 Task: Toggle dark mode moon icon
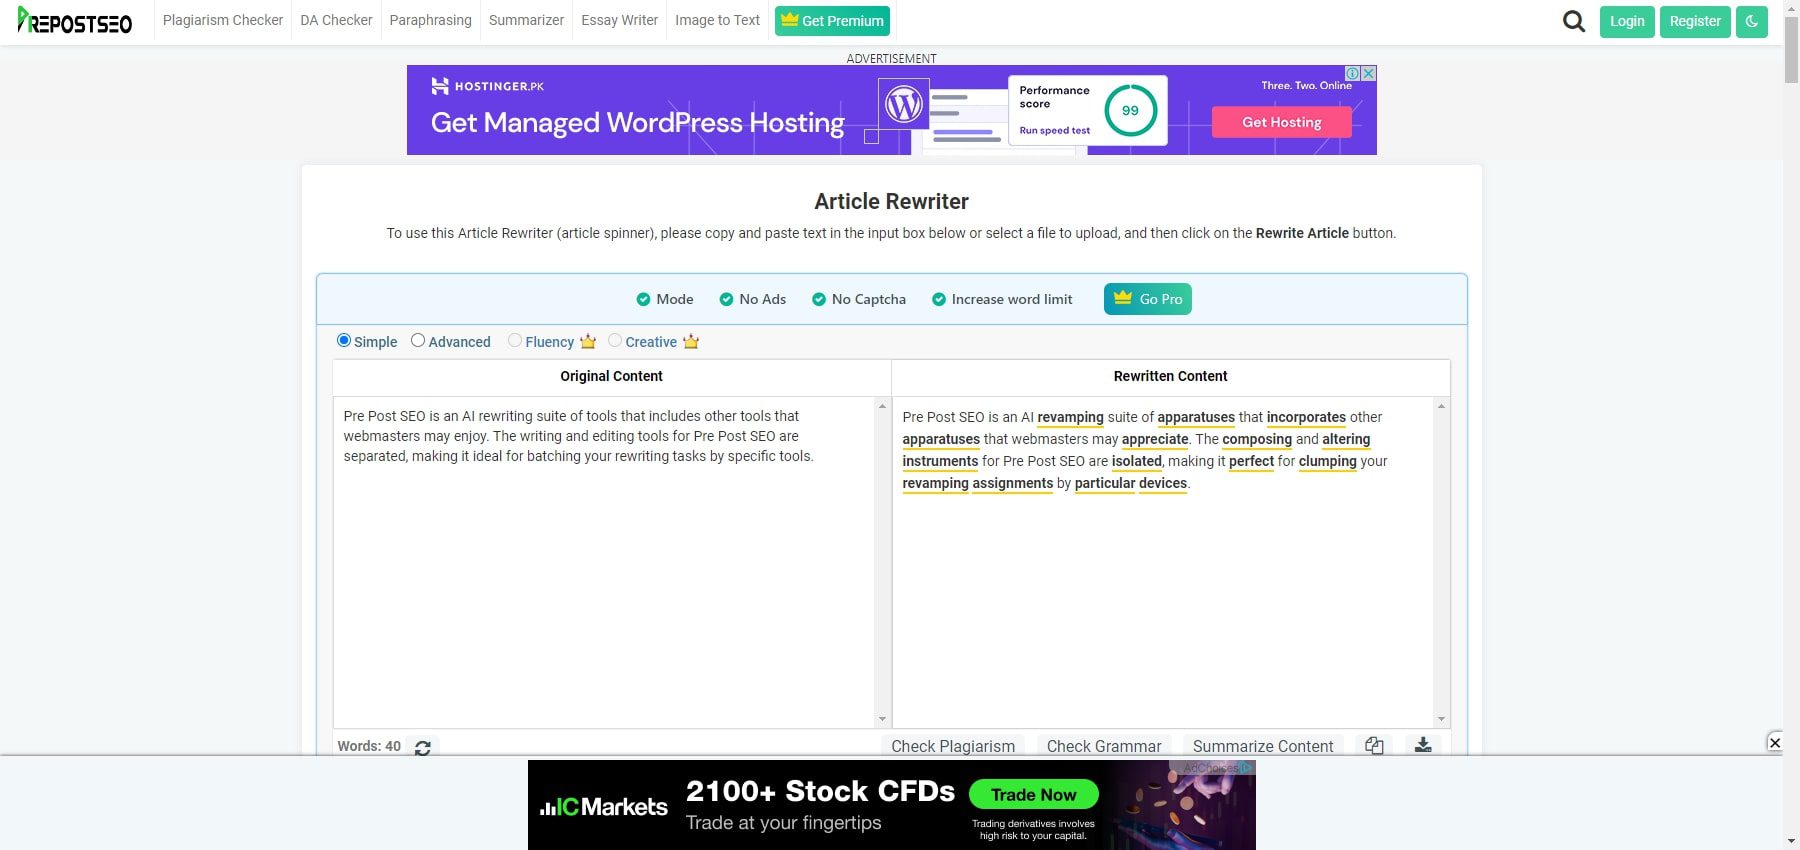point(1752,21)
